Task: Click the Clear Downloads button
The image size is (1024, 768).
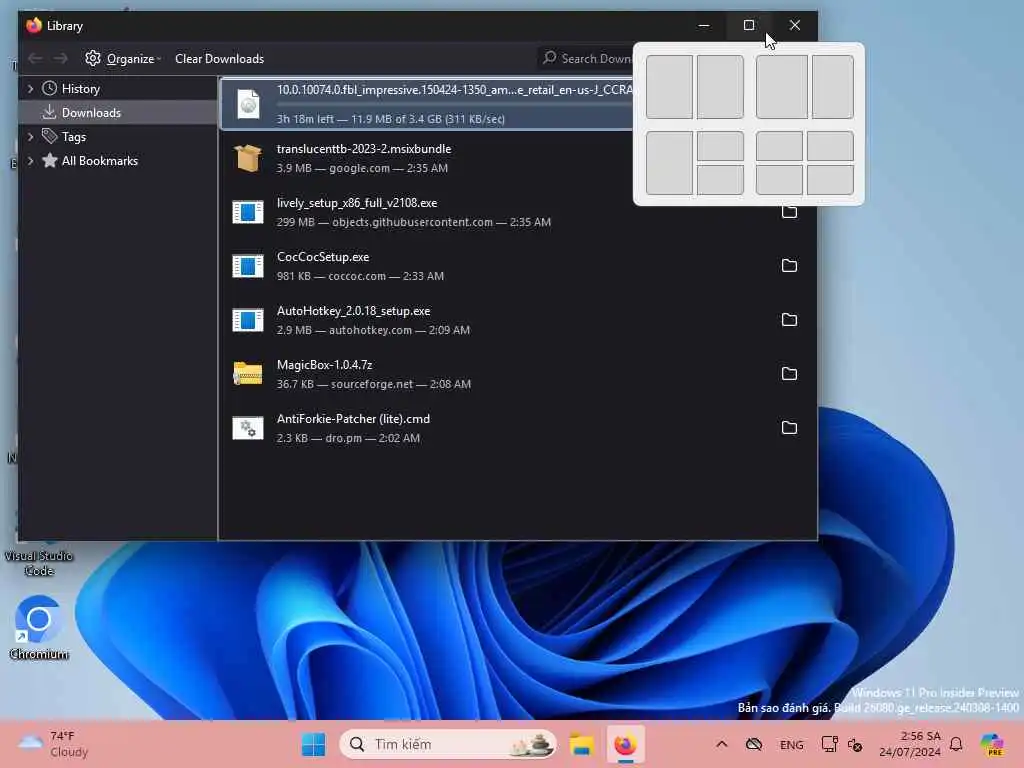Action: 219,59
